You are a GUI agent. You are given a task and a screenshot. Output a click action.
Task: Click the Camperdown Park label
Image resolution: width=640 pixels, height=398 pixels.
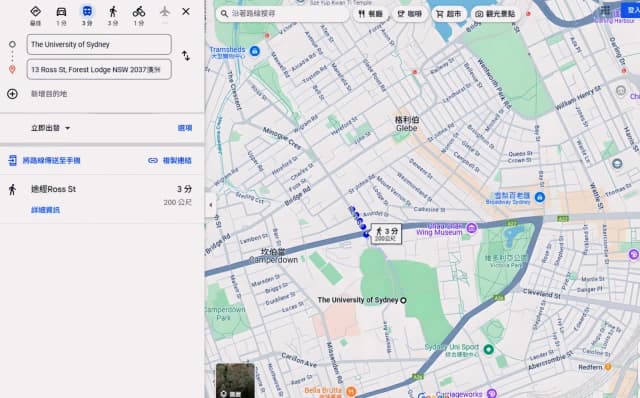[x=224, y=313]
